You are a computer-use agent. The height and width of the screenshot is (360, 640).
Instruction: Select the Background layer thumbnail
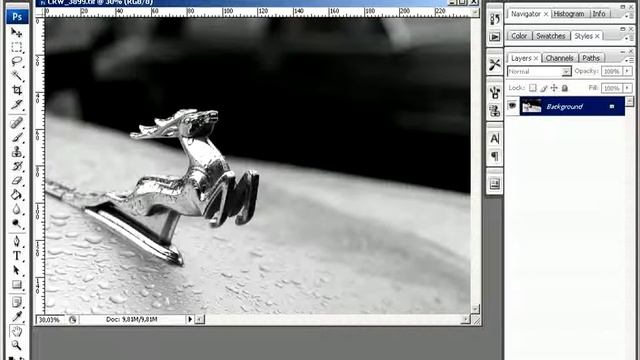pos(531,106)
